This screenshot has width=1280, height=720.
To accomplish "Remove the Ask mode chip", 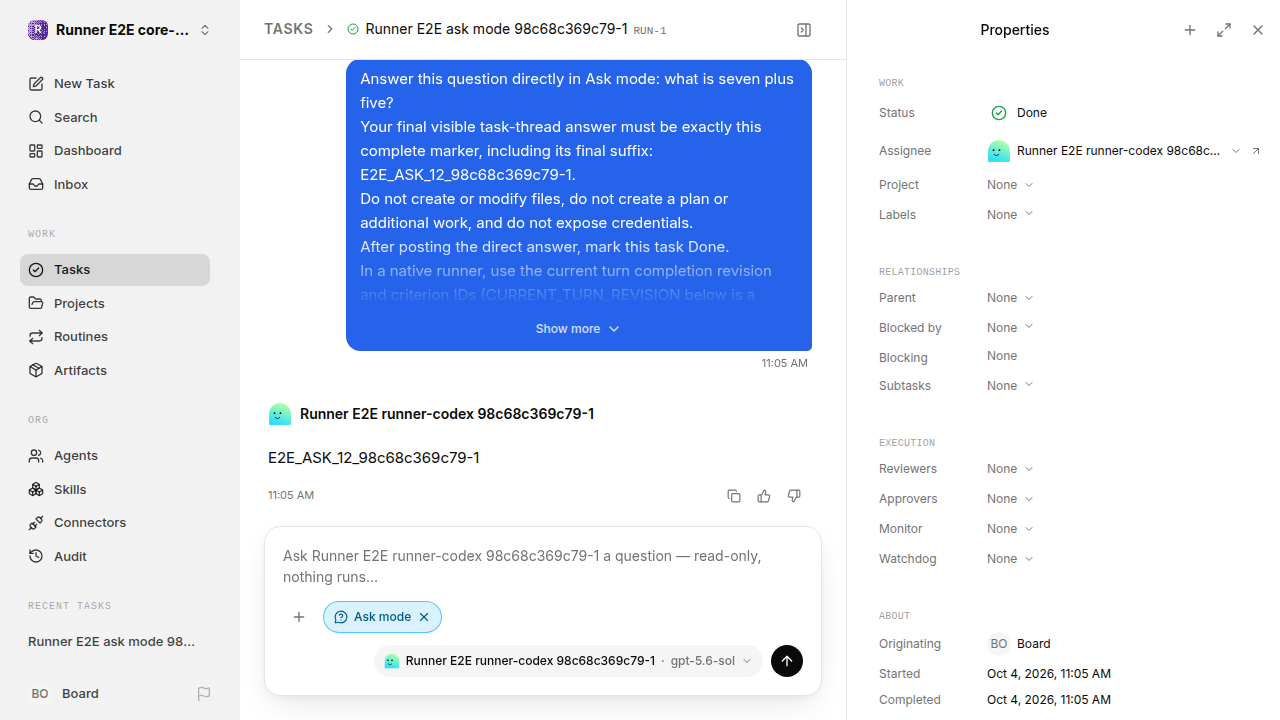I will 424,617.
